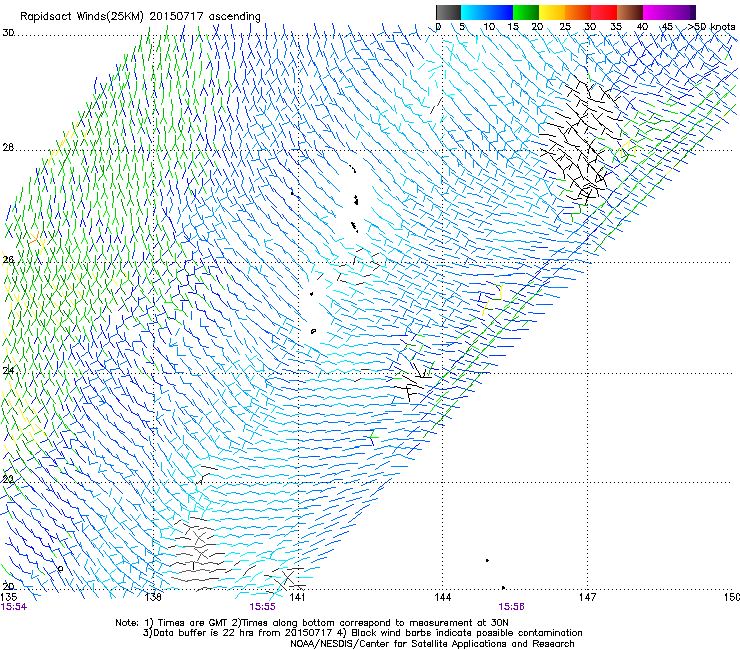Select the yellow 20-25 knots legend segment
Image resolution: width=740 pixels, height=650 pixels.
click(552, 12)
